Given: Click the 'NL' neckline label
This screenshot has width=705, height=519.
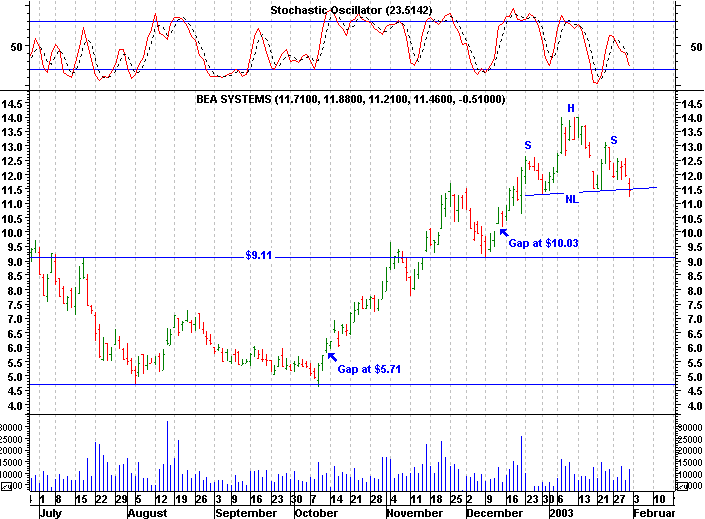Looking at the screenshot, I should point(571,199).
